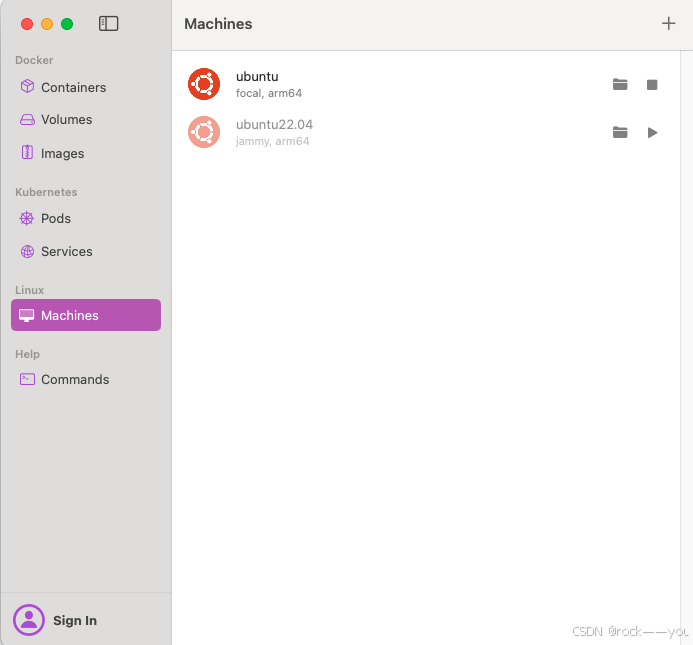
Task: Start the ubuntu22.04 machine
Action: 652,132
